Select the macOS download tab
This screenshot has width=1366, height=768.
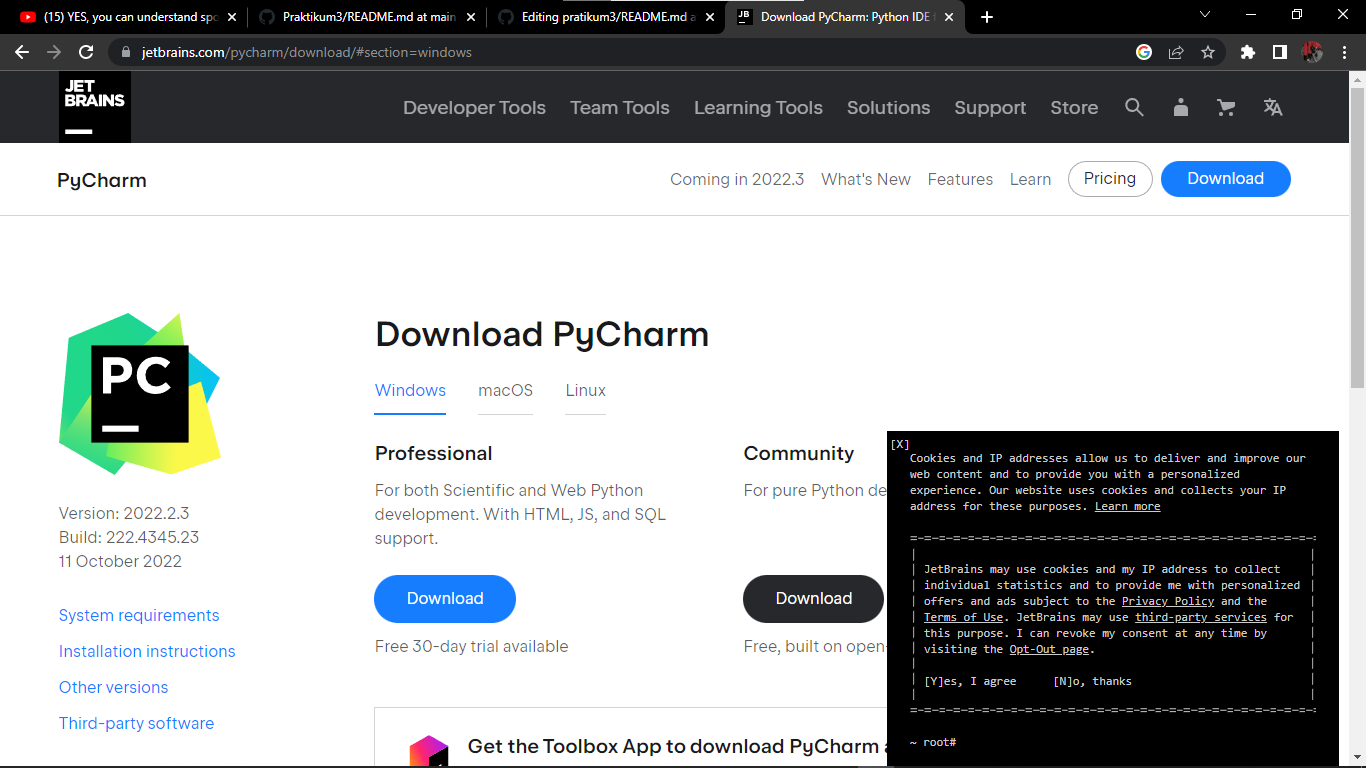tap(505, 391)
